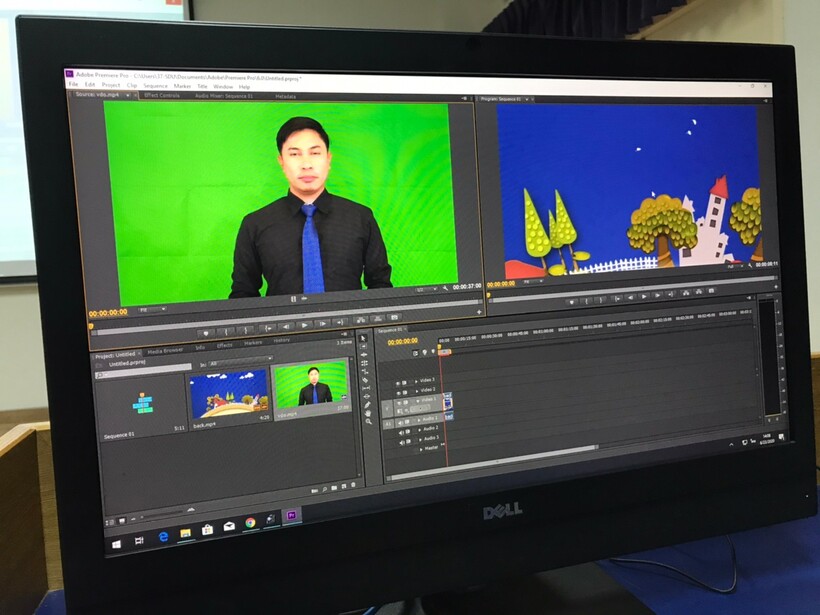Click Overwrite button in Source monitor
Screen dimensions: 820x615
(378, 318)
